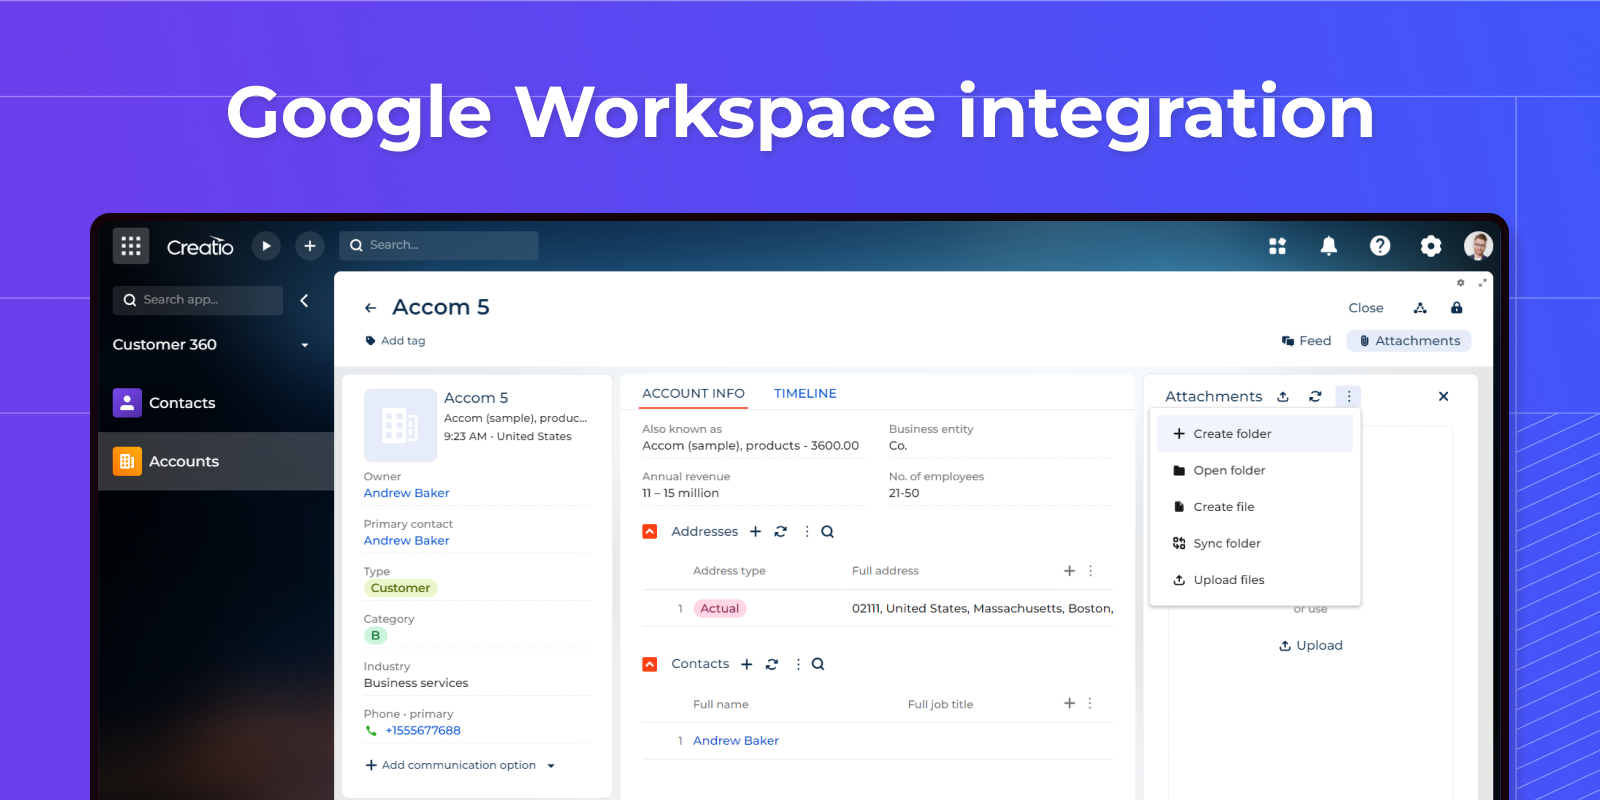Image resolution: width=1600 pixels, height=800 pixels.
Task: Collapse the Addresses section
Action: (650, 532)
